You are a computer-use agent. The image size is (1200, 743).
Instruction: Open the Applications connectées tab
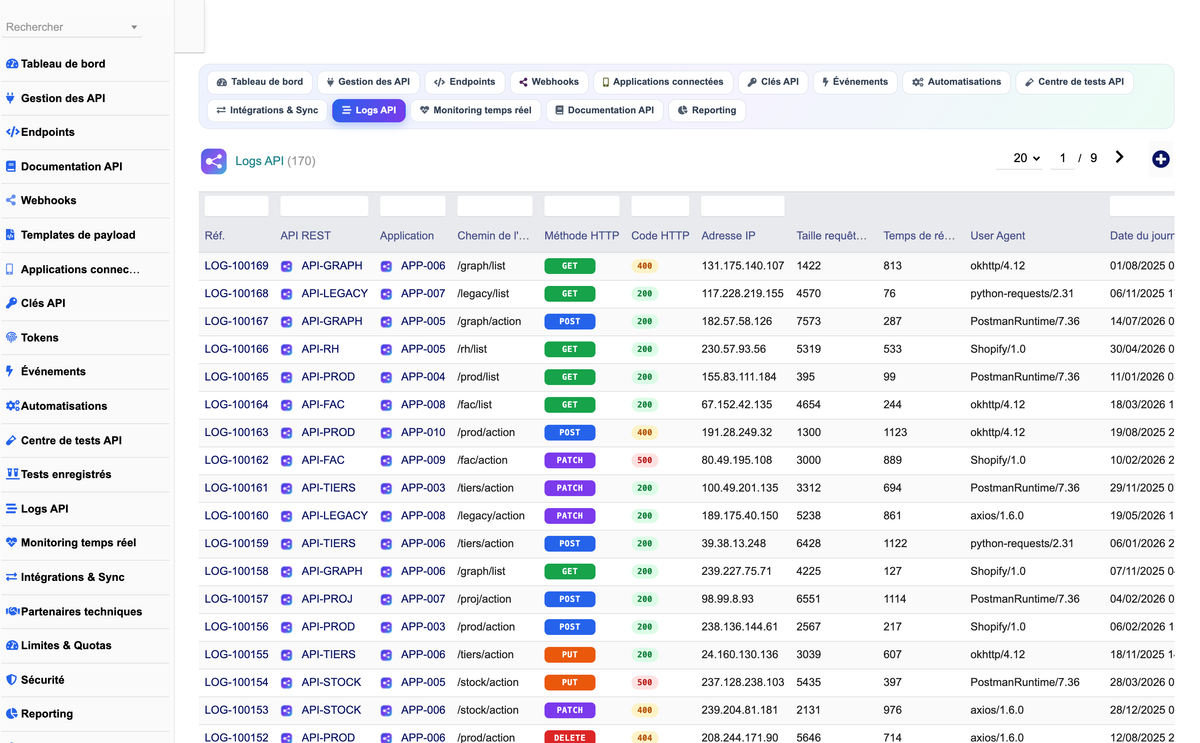click(662, 82)
